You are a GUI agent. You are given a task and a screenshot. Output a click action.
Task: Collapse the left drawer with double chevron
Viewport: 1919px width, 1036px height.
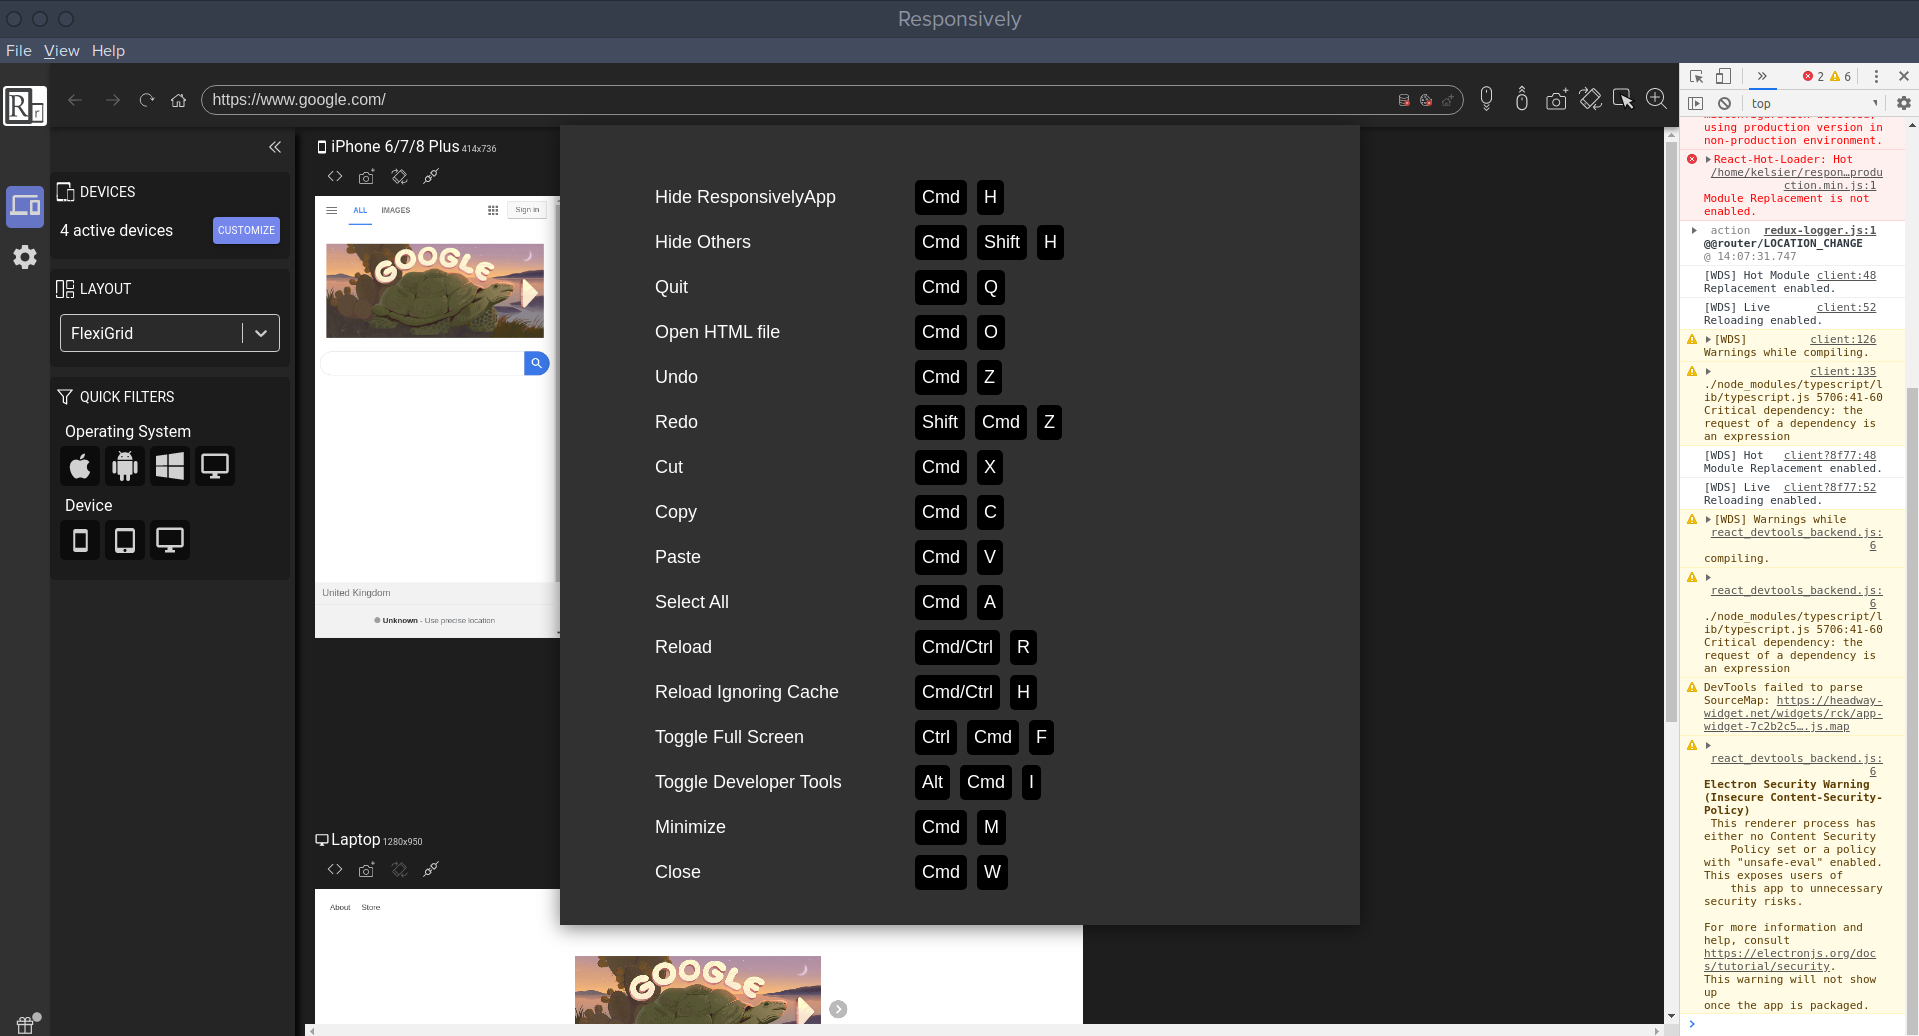click(275, 147)
